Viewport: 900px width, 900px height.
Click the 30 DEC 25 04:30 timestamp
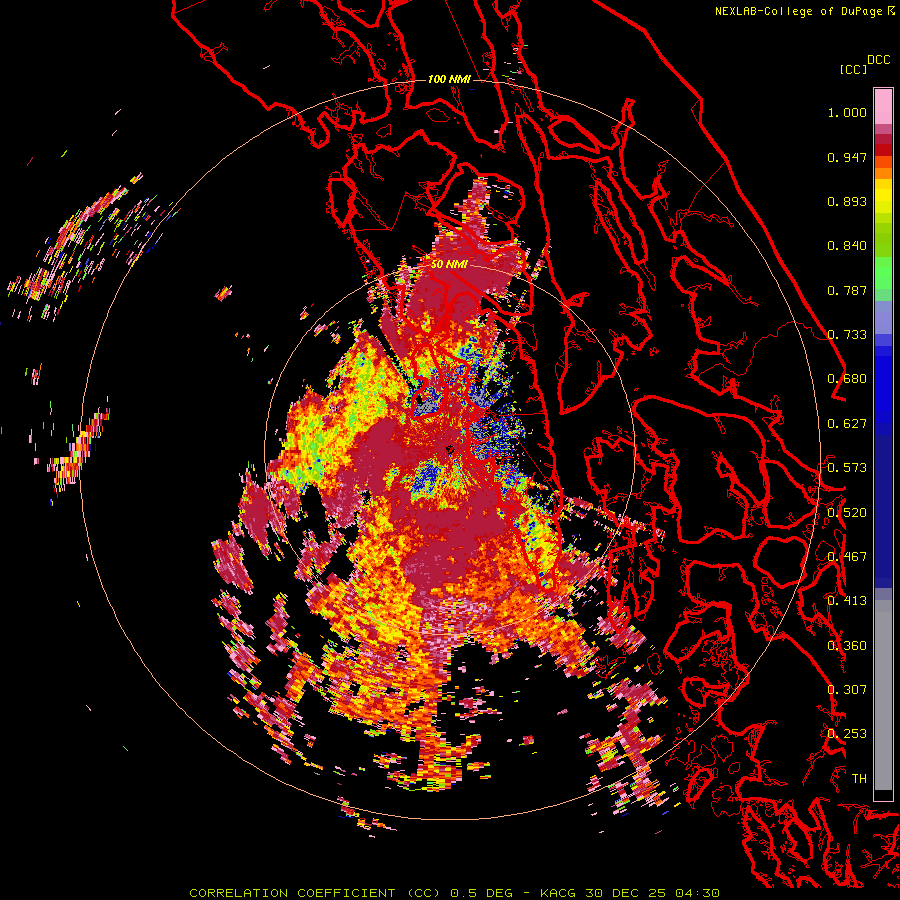coord(653,893)
